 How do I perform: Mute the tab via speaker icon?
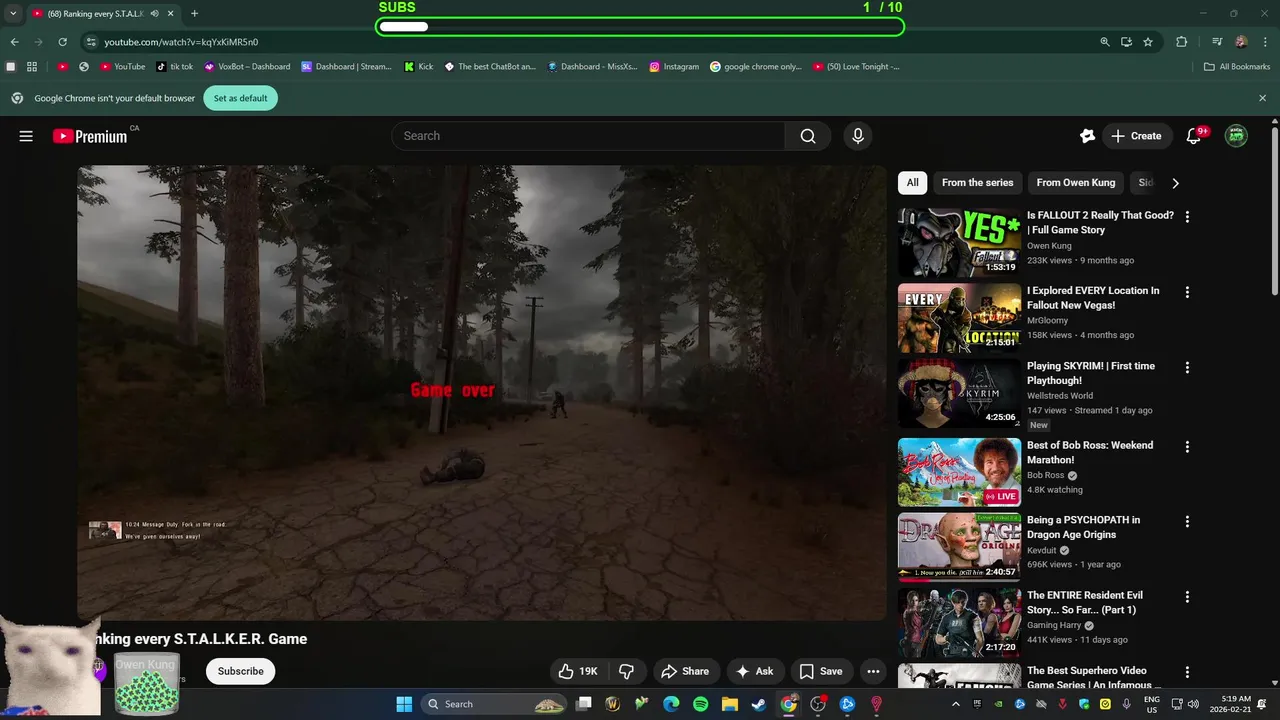[x=154, y=14]
